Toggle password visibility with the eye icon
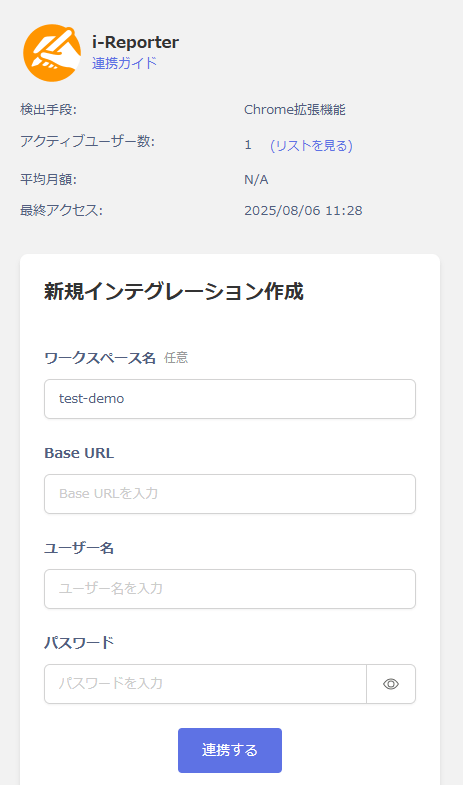 [391, 684]
